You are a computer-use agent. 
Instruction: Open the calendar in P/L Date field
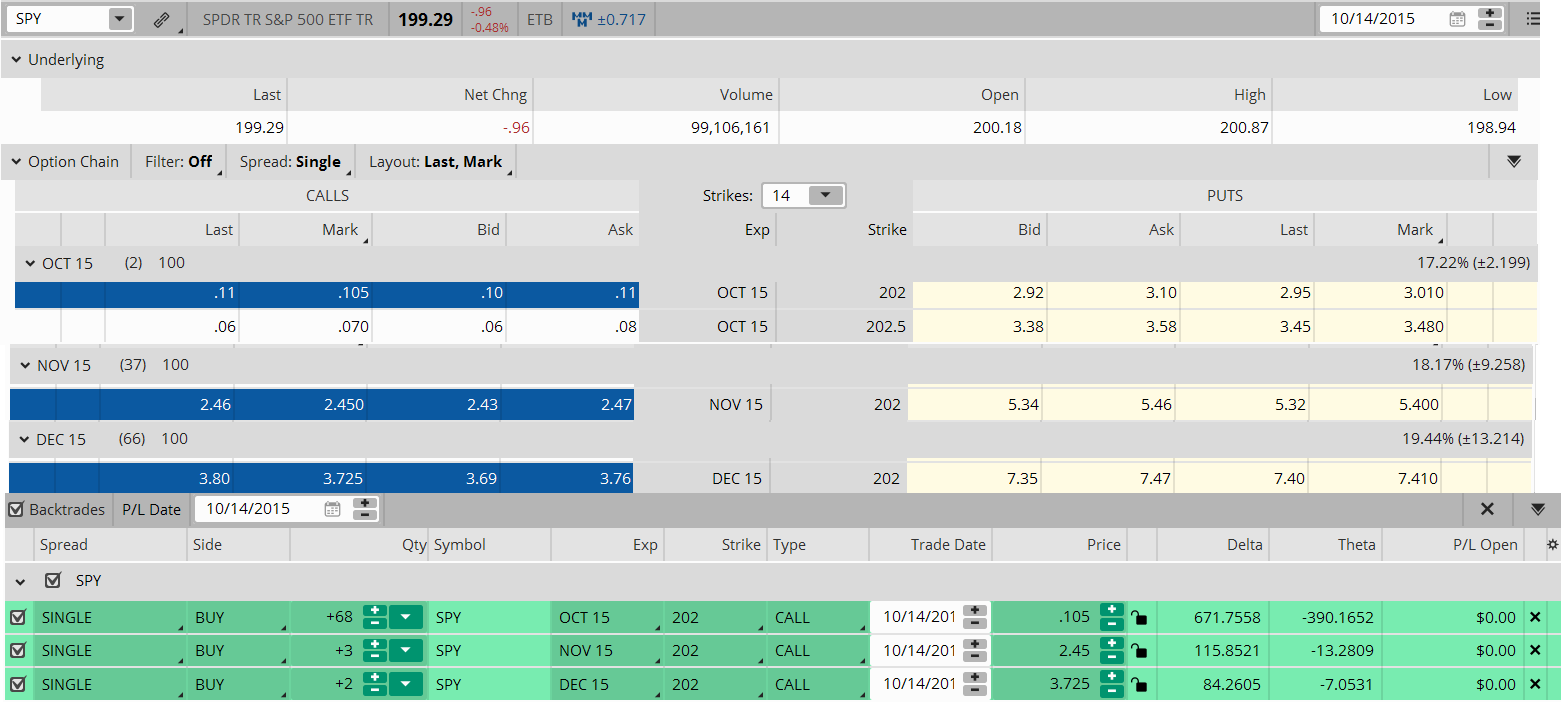(333, 509)
